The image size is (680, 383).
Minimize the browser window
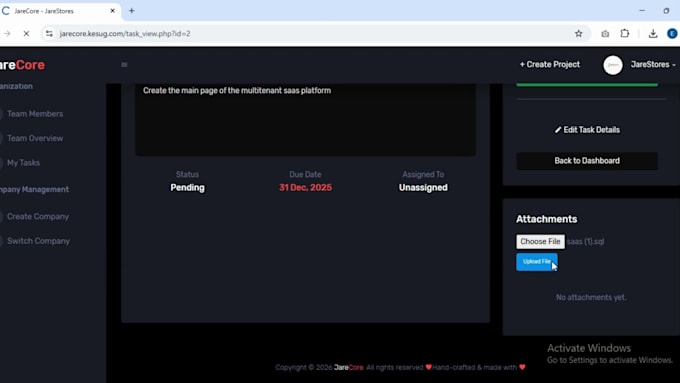[642, 10]
